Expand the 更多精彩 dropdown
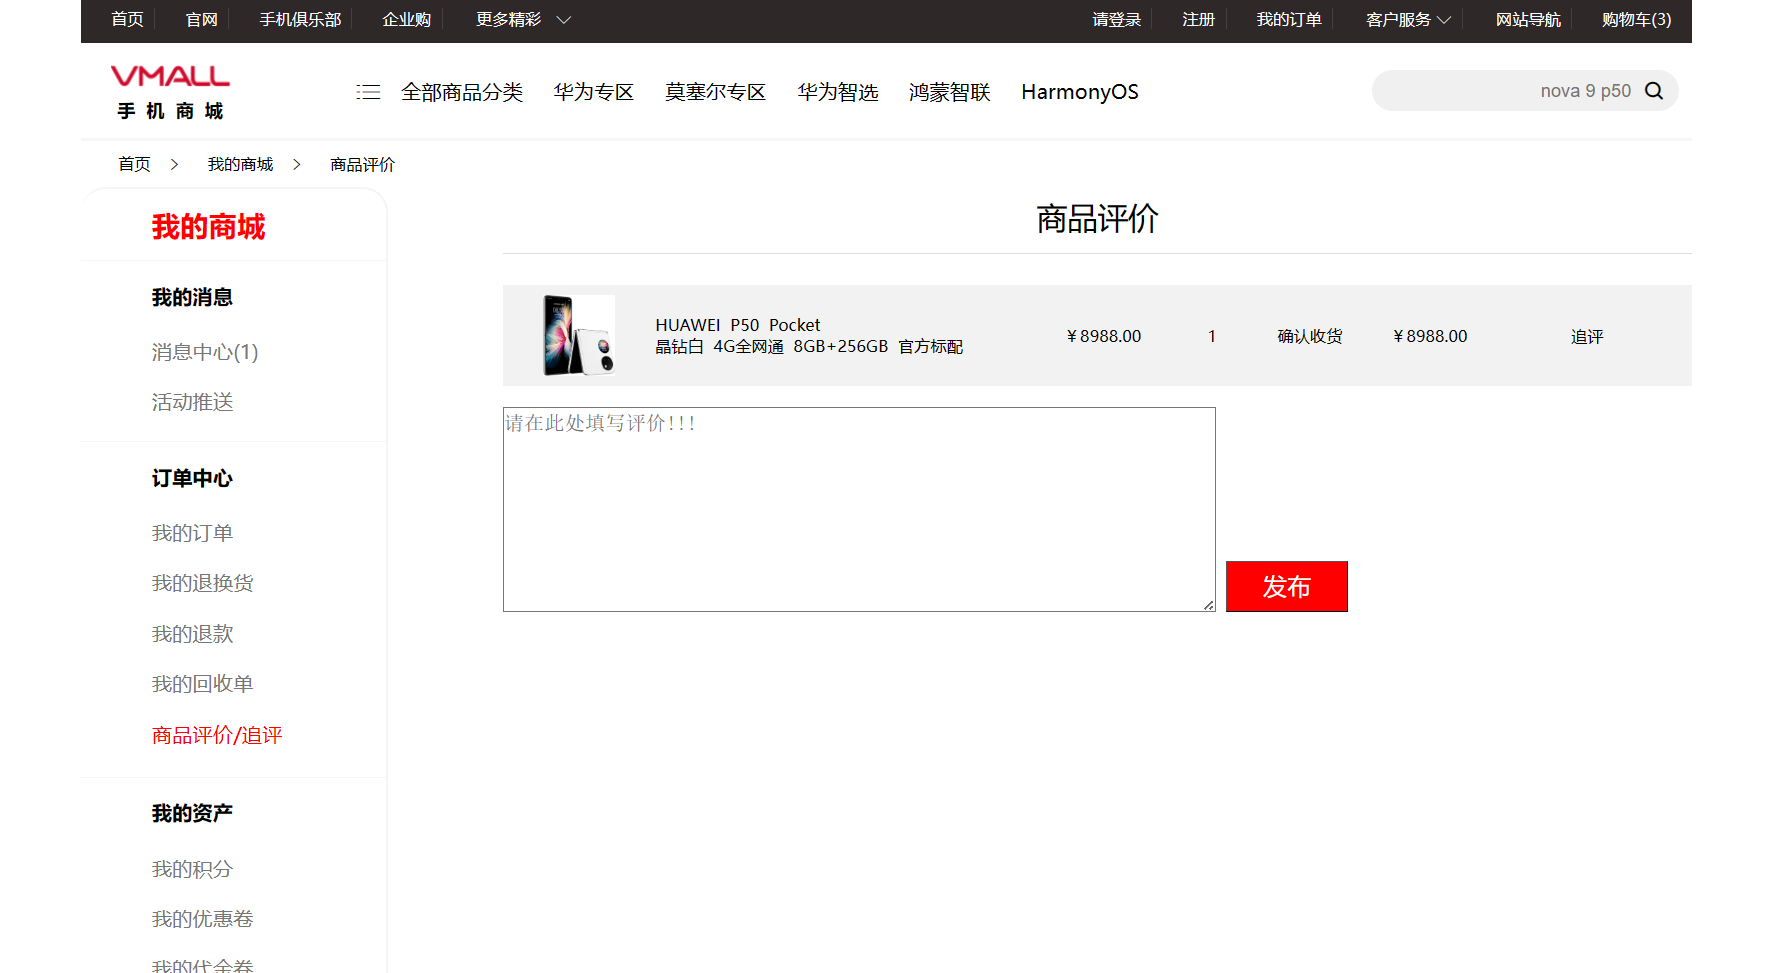This screenshot has height=973, width=1773. 523,20
